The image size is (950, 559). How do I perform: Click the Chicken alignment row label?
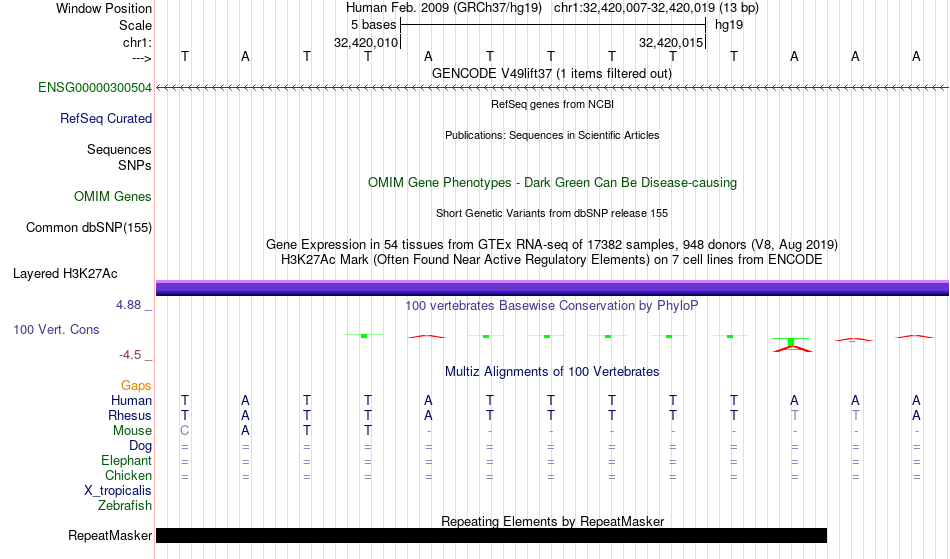pos(128,476)
